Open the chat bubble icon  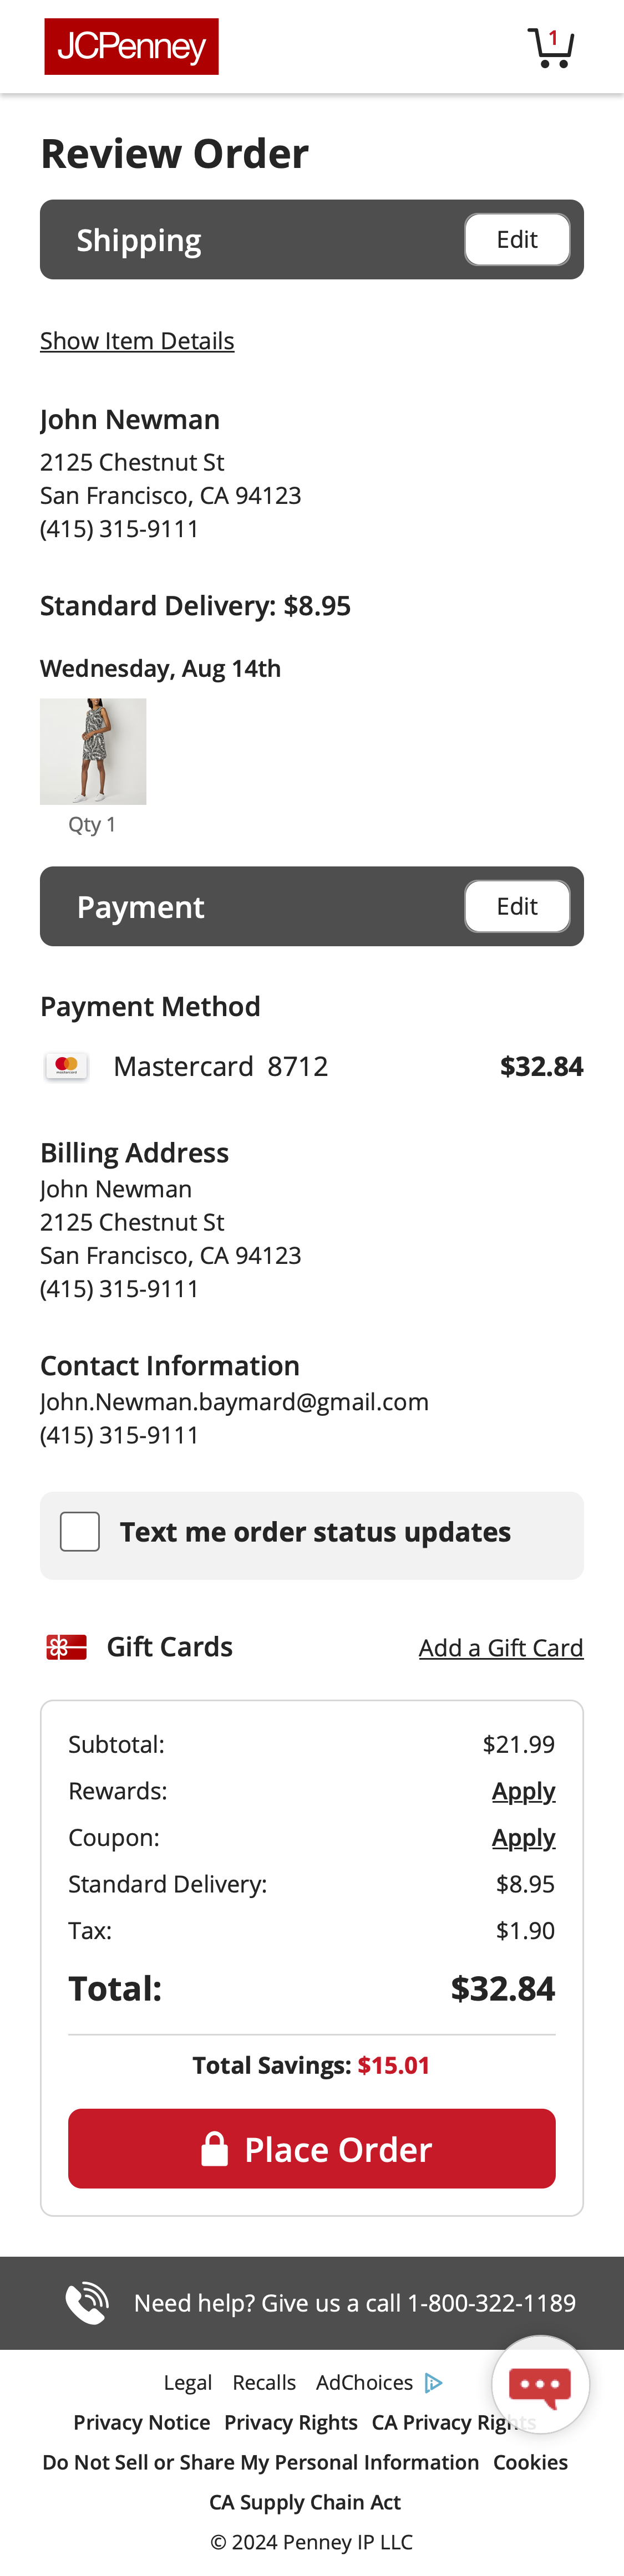point(541,2385)
